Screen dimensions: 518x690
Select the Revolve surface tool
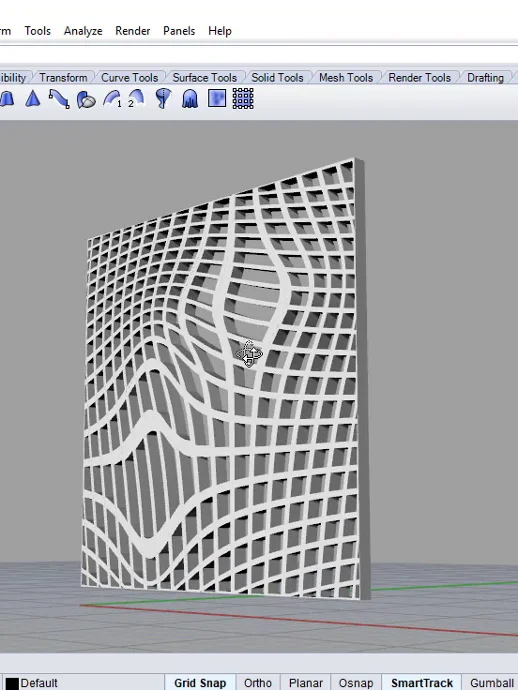(x=163, y=99)
